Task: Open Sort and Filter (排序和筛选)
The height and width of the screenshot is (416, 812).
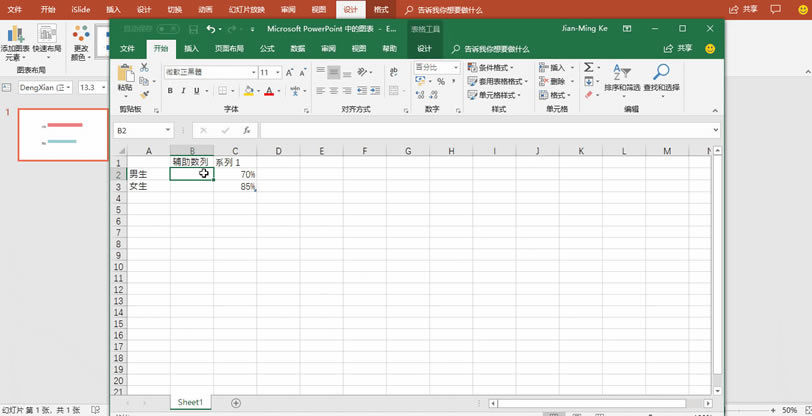Action: [621, 78]
